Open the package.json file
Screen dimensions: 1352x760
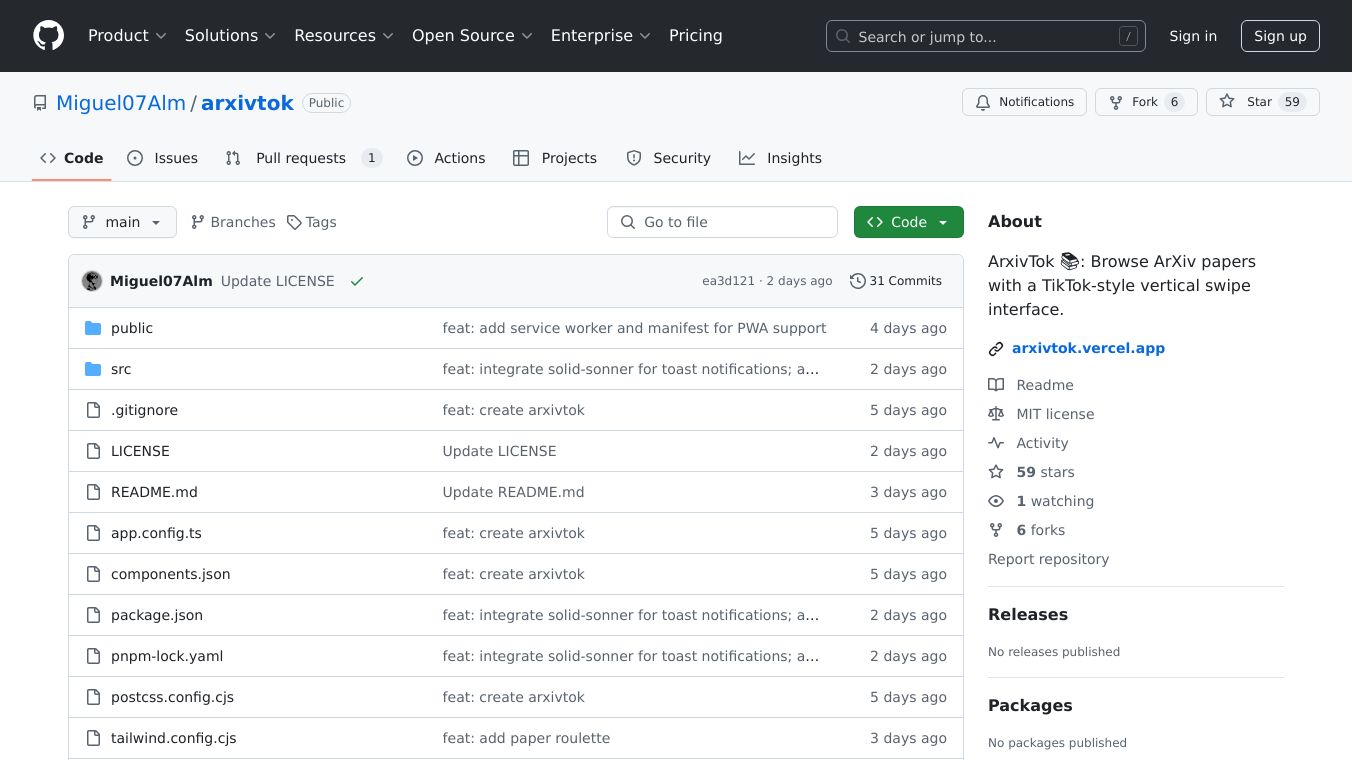click(157, 615)
